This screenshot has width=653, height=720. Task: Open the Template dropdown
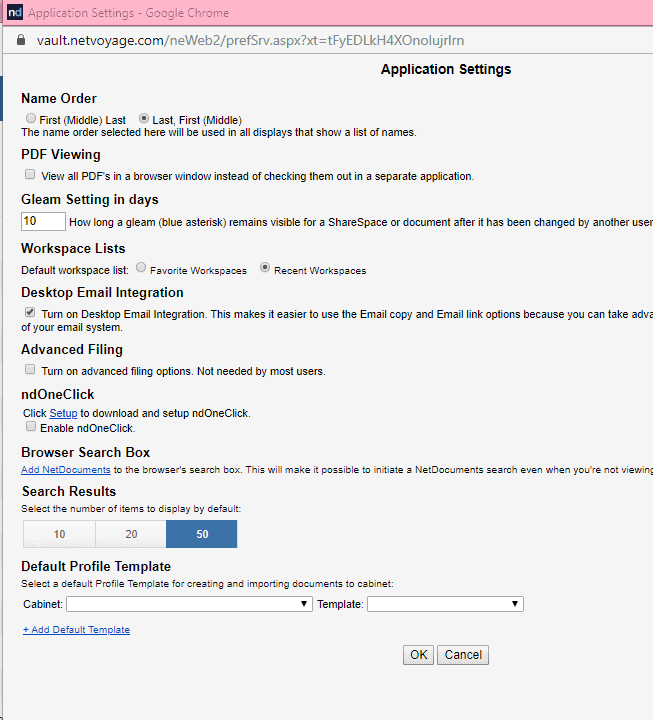[445, 604]
